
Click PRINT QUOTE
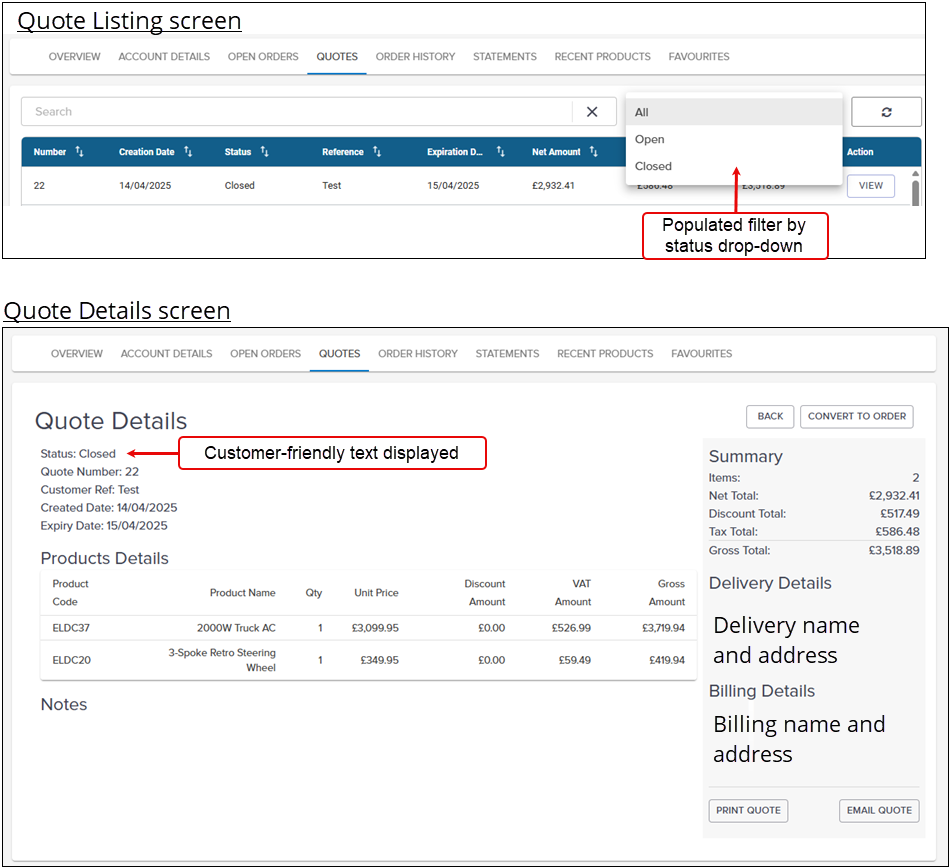[748, 811]
